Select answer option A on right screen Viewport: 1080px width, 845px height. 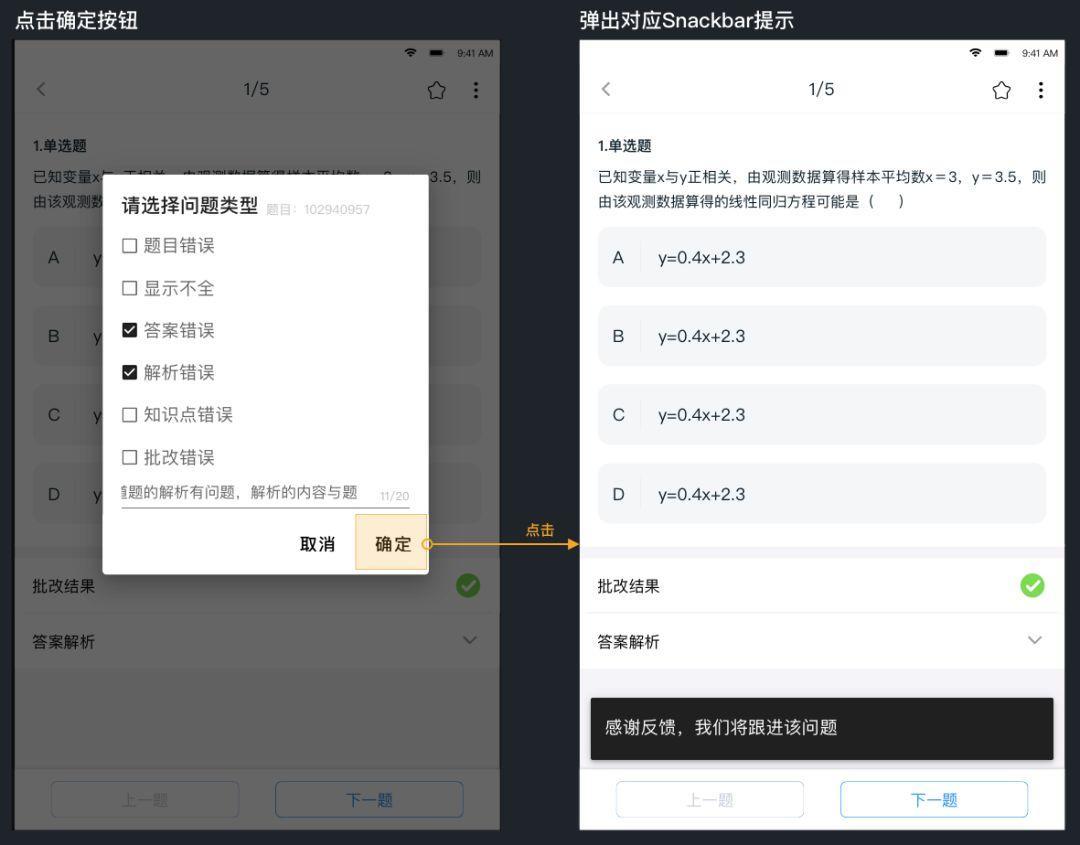coord(821,257)
